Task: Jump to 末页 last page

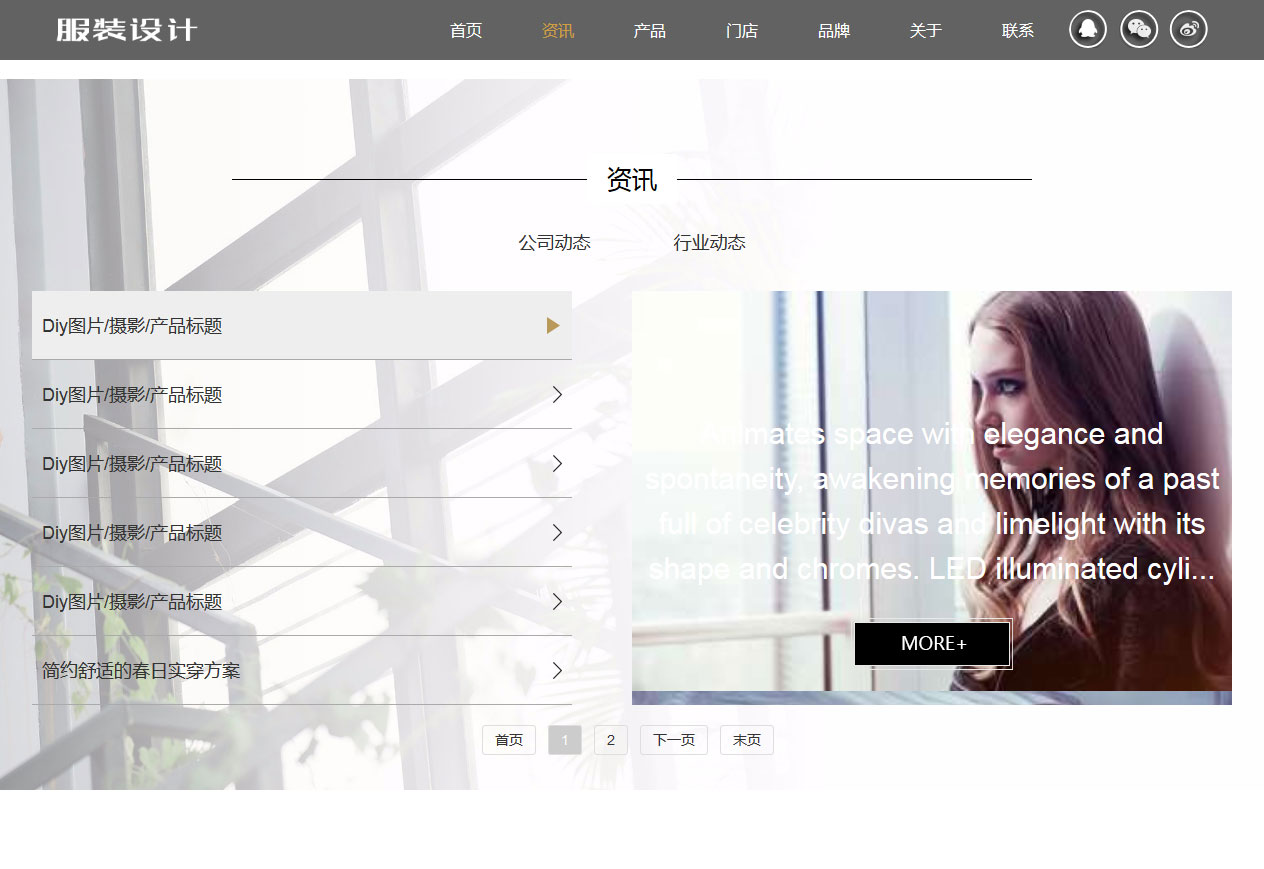Action: (746, 740)
